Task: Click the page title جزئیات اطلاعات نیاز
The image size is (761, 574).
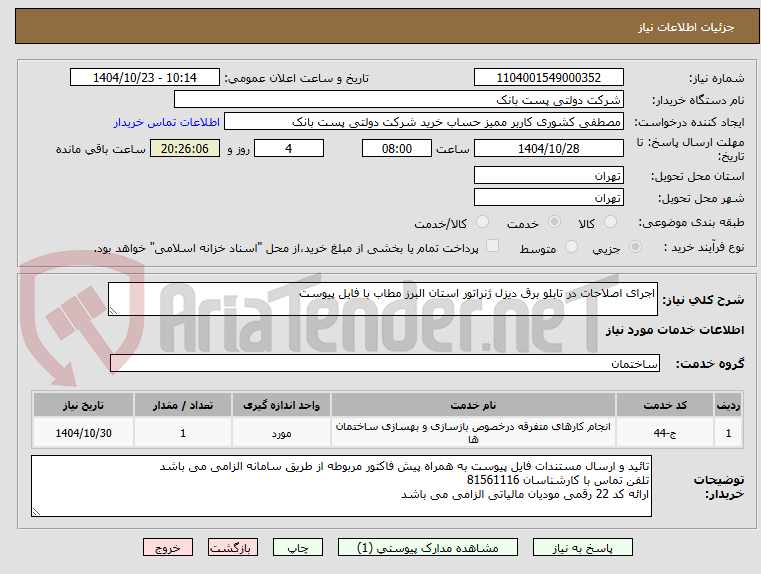Action: click(x=686, y=27)
